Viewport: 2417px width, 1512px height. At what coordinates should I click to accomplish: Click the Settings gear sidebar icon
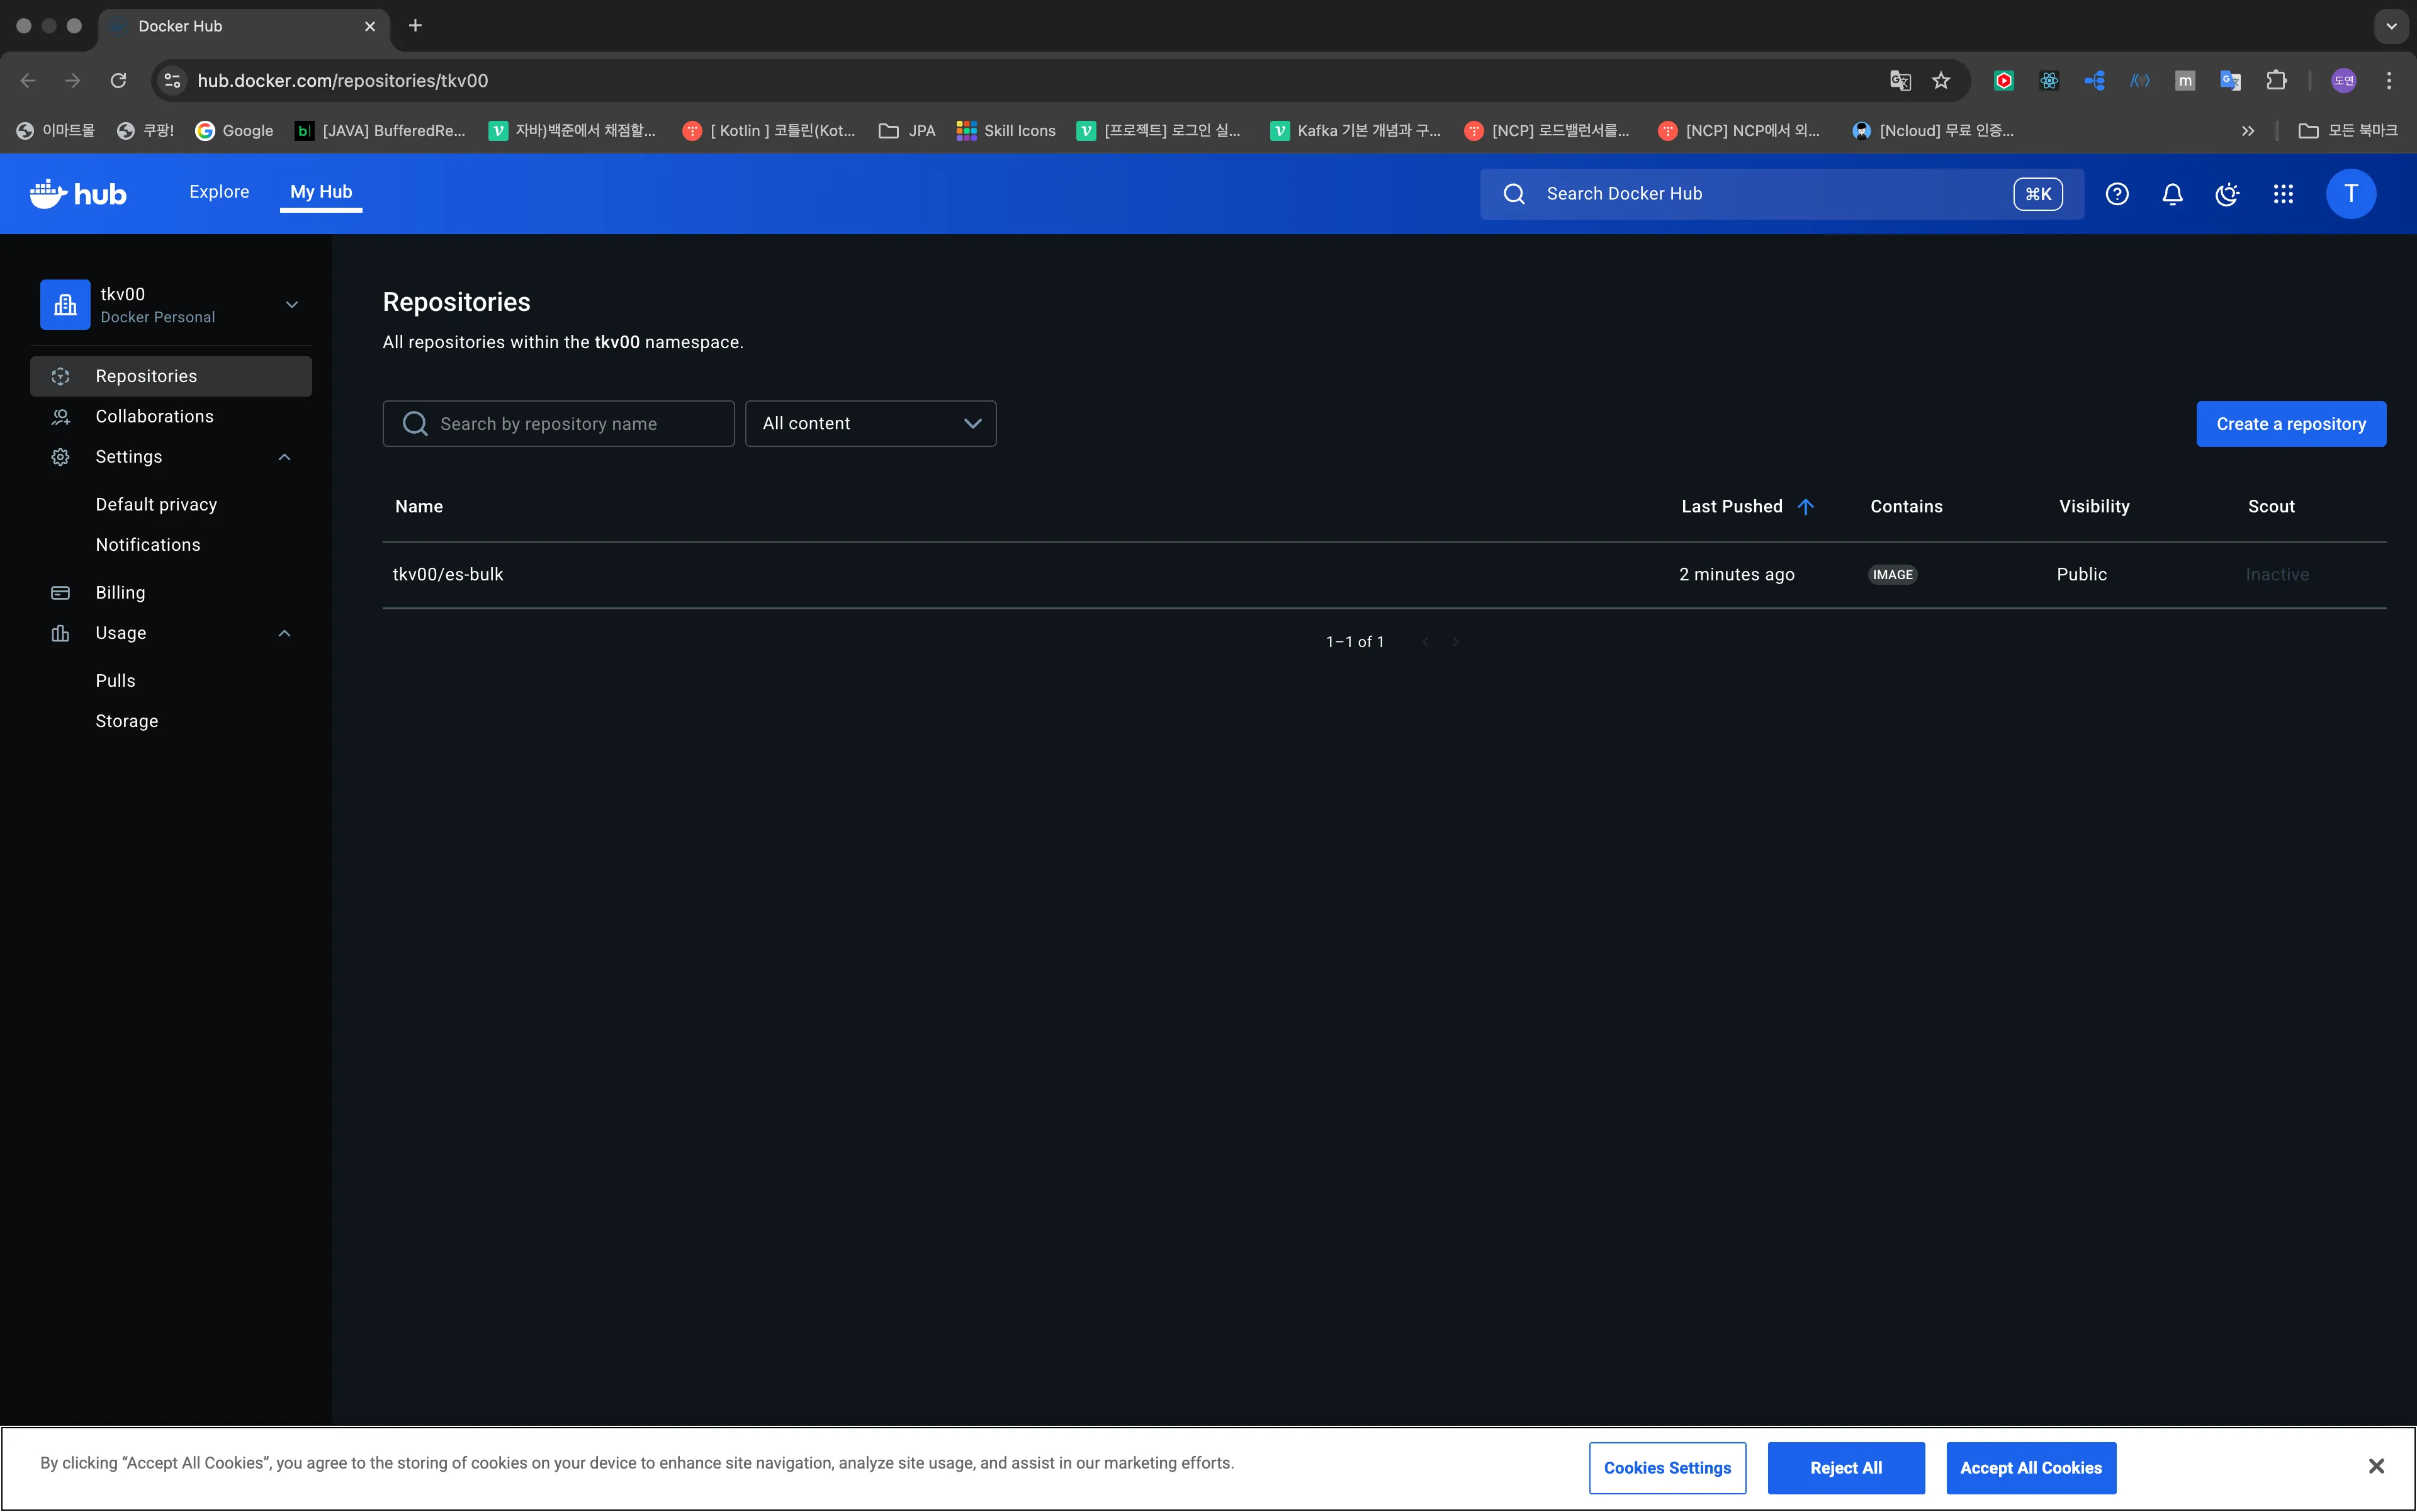point(61,457)
